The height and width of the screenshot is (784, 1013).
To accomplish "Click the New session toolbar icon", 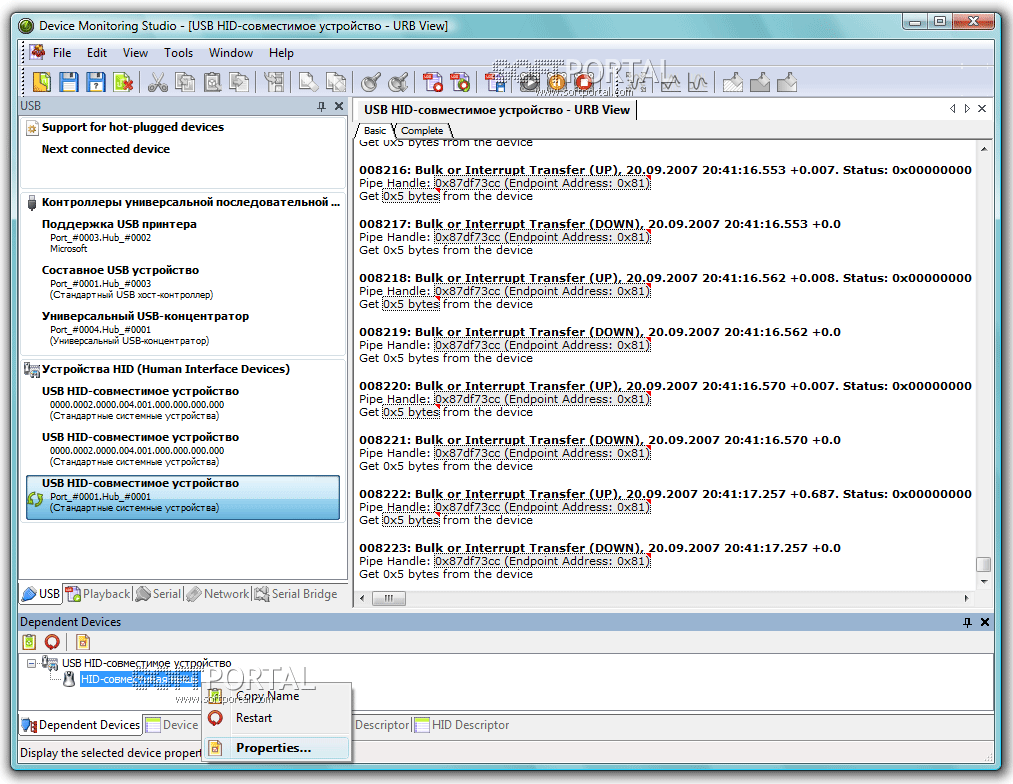I will pyautogui.click(x=42, y=82).
